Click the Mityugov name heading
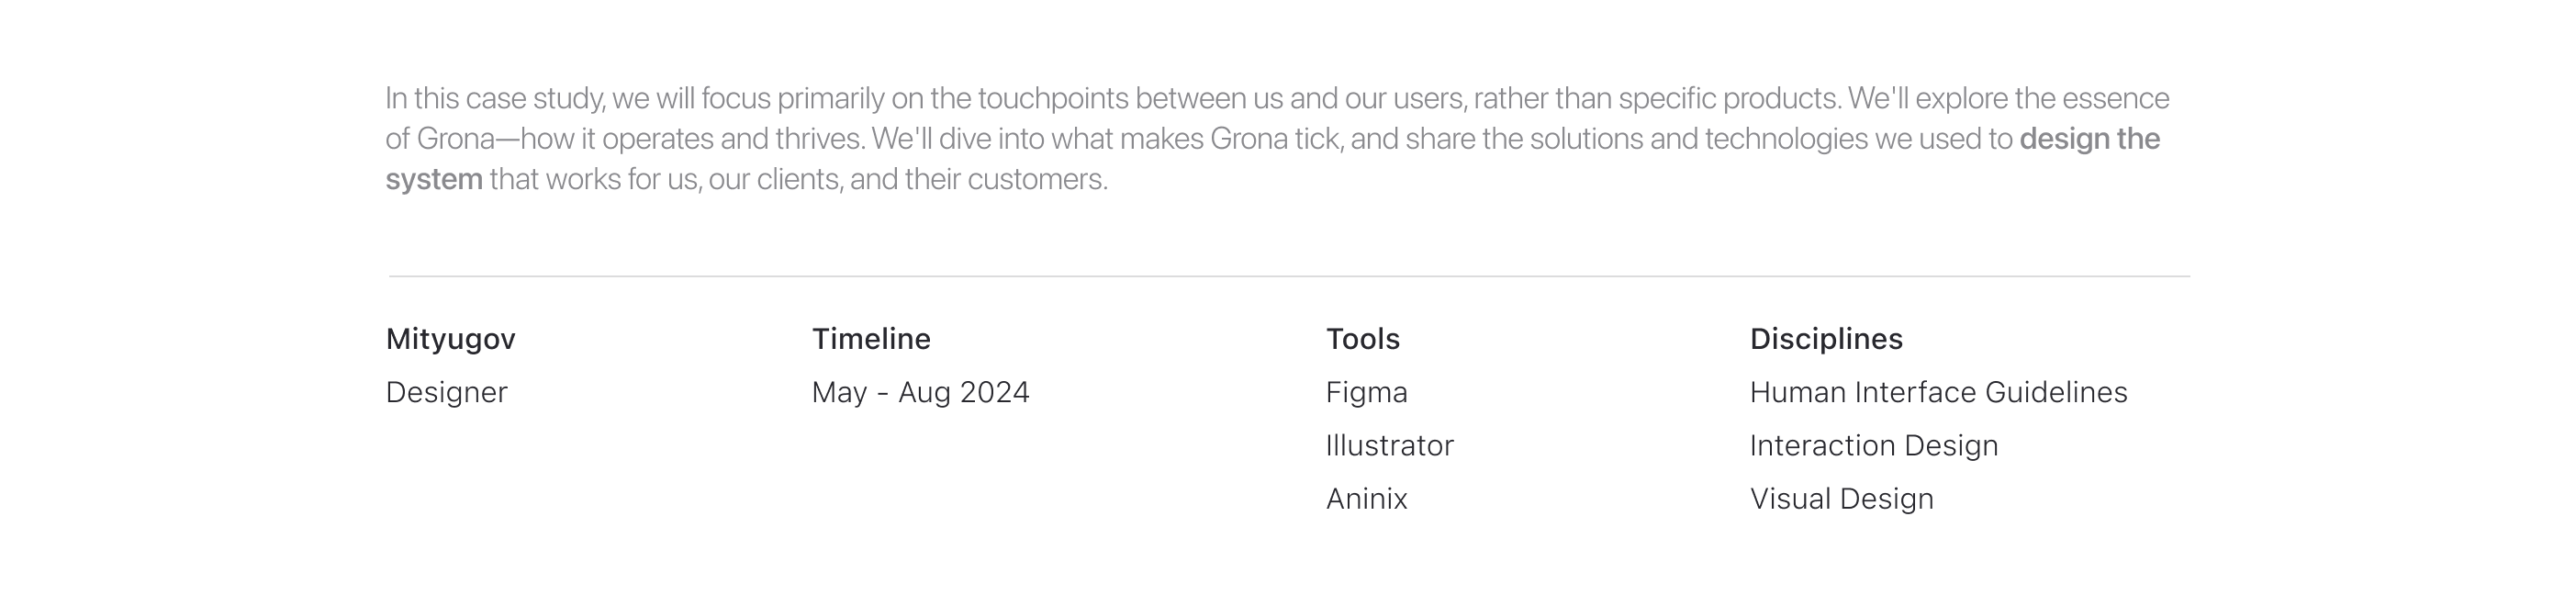 click(x=451, y=339)
